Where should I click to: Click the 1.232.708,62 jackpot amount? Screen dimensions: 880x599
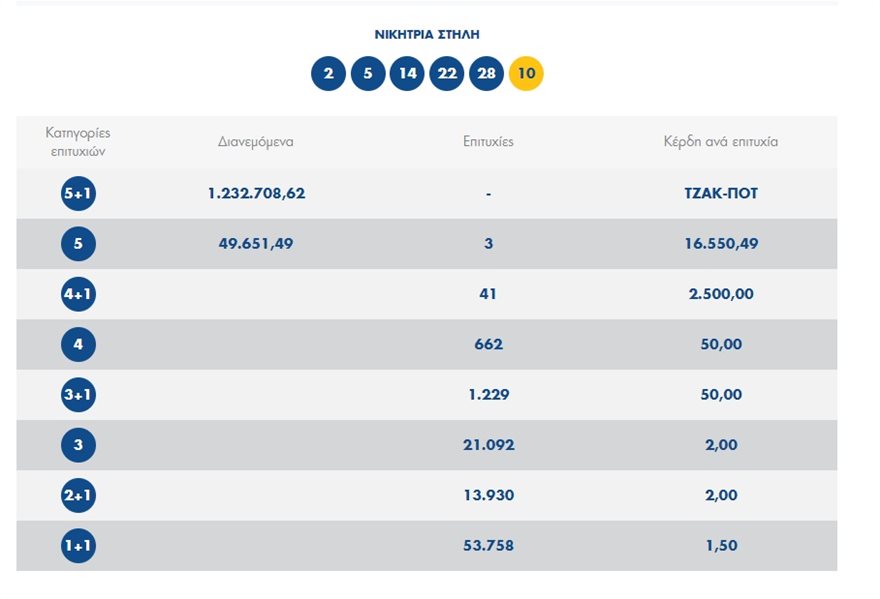pyautogui.click(x=256, y=194)
